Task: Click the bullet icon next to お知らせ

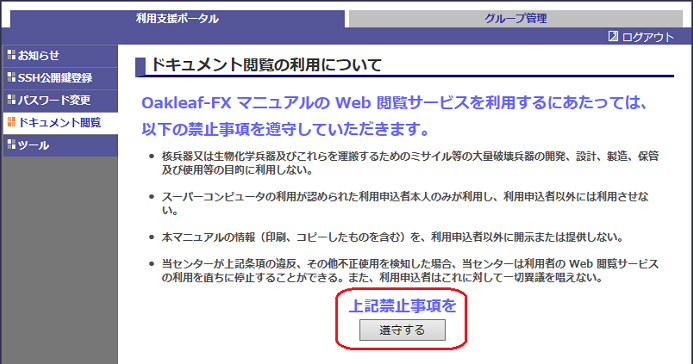Action: [11, 55]
